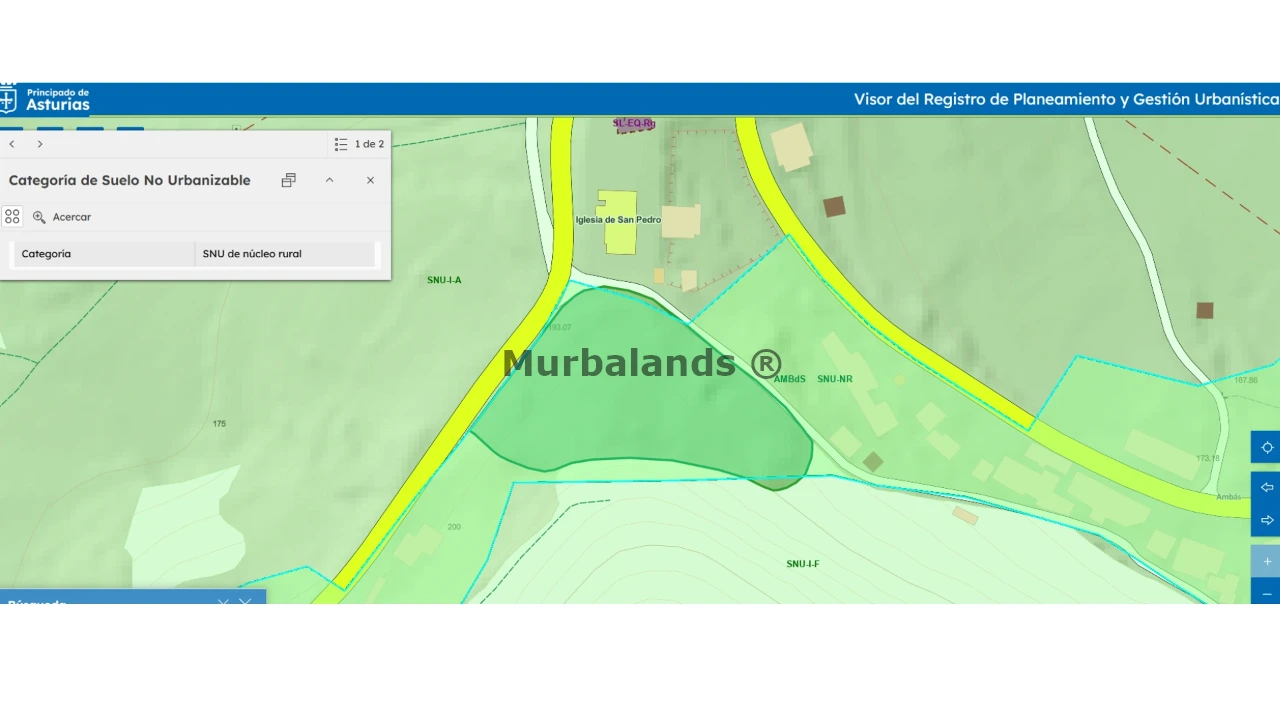
Task: Zoom in with the plus button
Action: click(x=1266, y=561)
